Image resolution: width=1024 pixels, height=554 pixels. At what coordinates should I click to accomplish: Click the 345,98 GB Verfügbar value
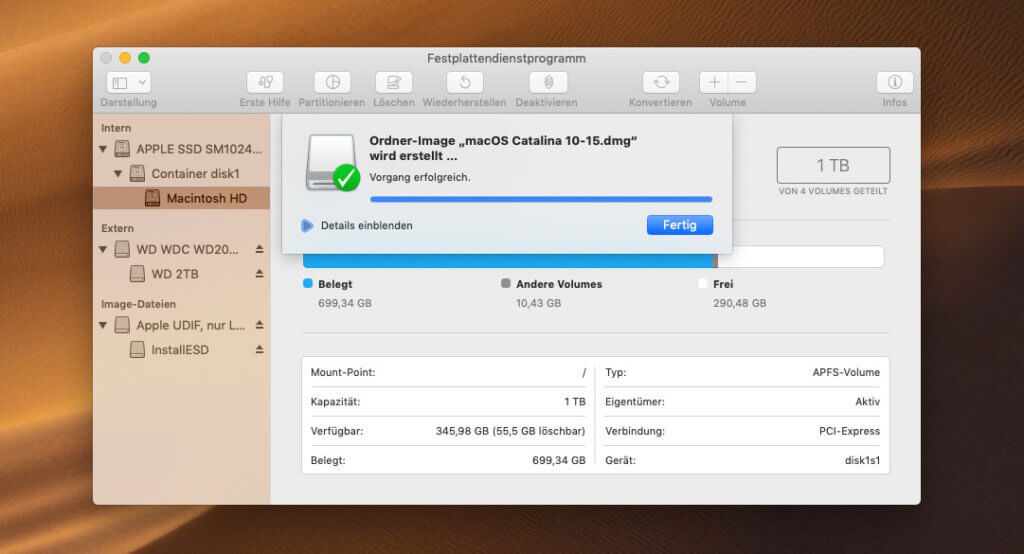[511, 431]
